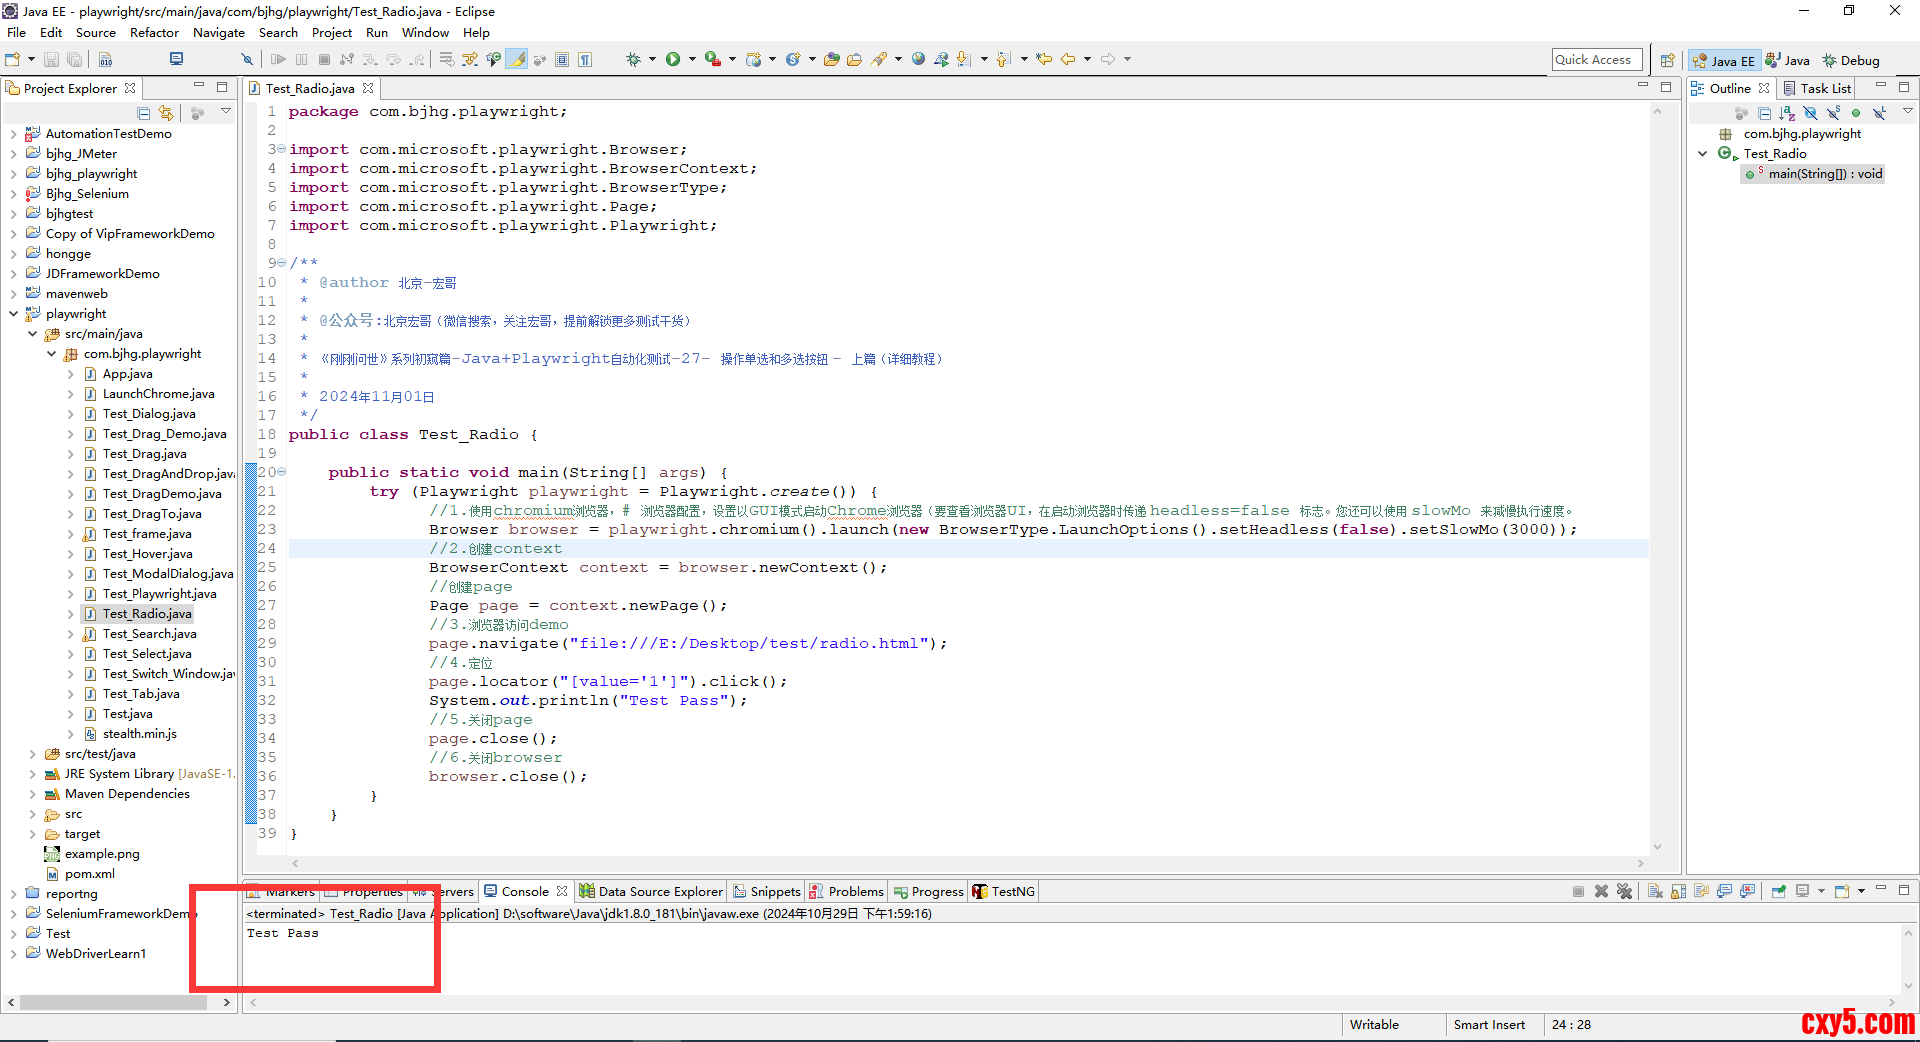The width and height of the screenshot is (1920, 1042).
Task: Click Collapse All in Project Explorer
Action: (x=144, y=113)
